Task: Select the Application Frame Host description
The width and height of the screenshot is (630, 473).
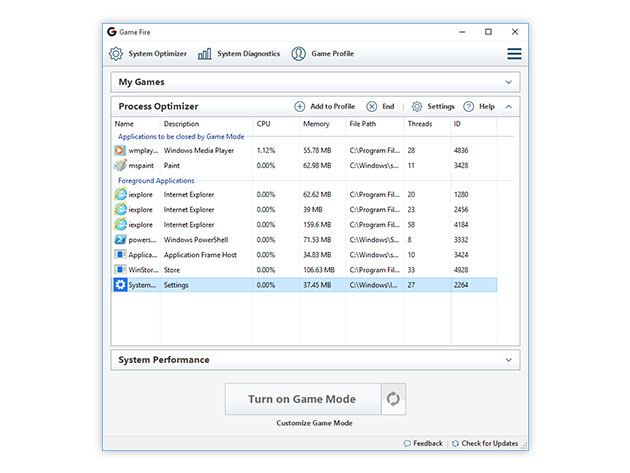Action: click(x=200, y=255)
